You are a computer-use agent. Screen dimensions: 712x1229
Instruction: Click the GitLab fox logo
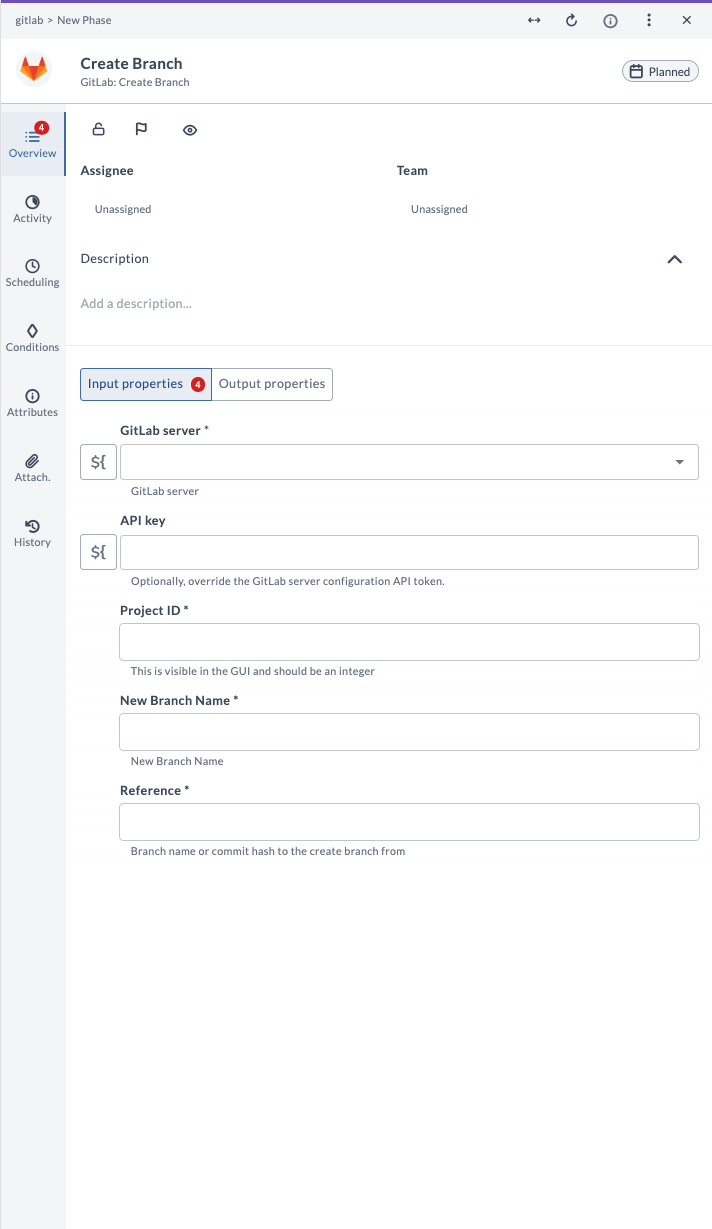point(34,70)
